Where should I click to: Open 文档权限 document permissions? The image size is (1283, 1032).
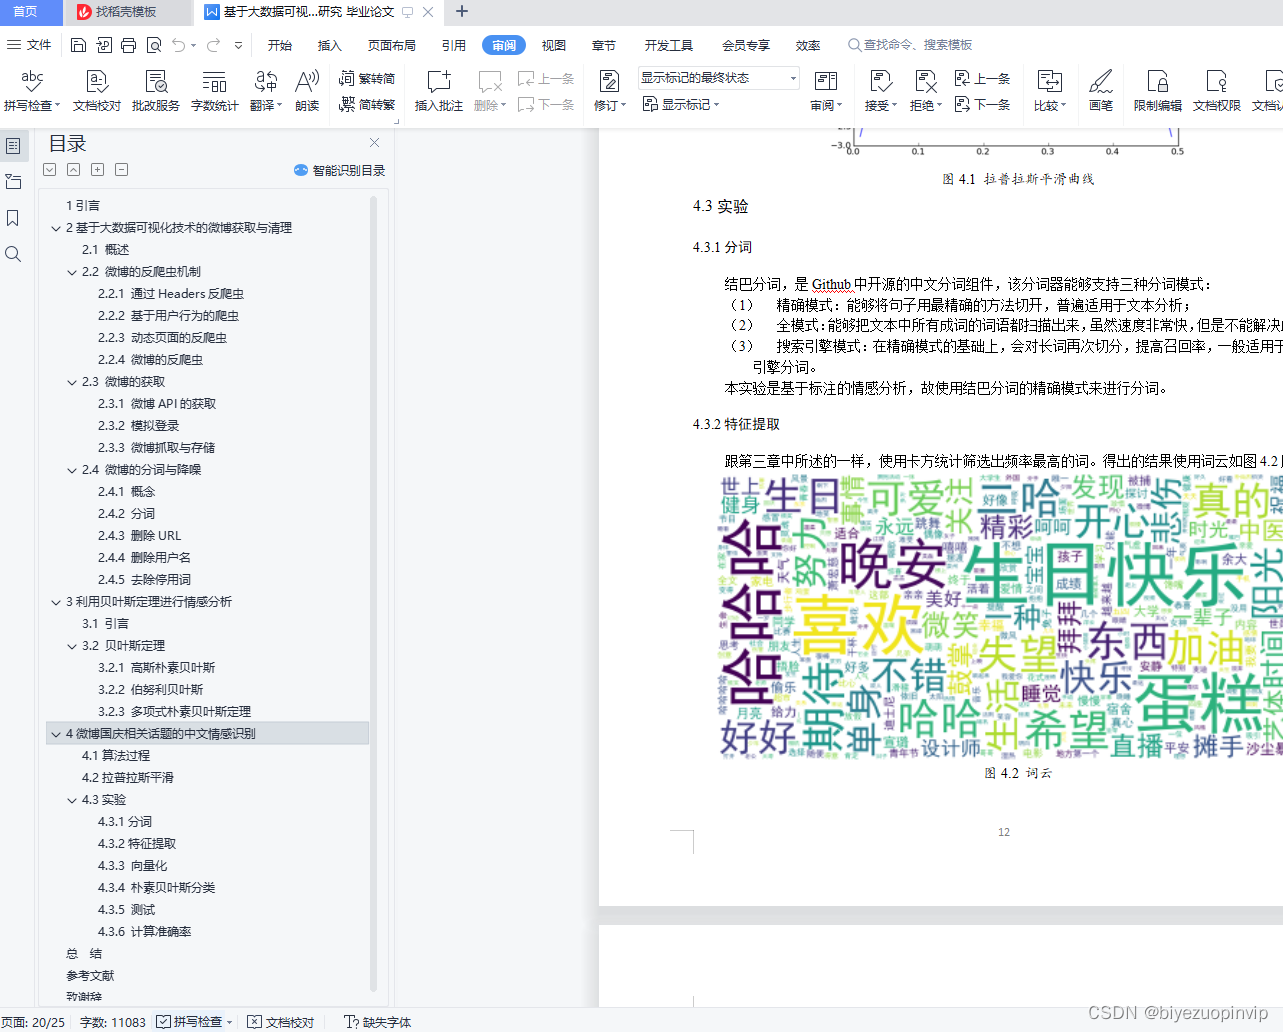[1216, 90]
